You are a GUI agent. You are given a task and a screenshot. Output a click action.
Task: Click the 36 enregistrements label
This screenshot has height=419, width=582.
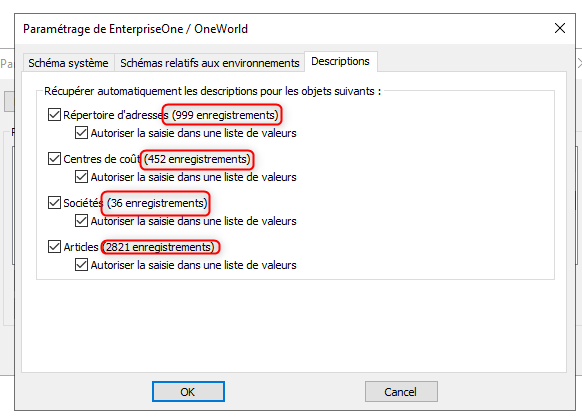click(x=157, y=203)
